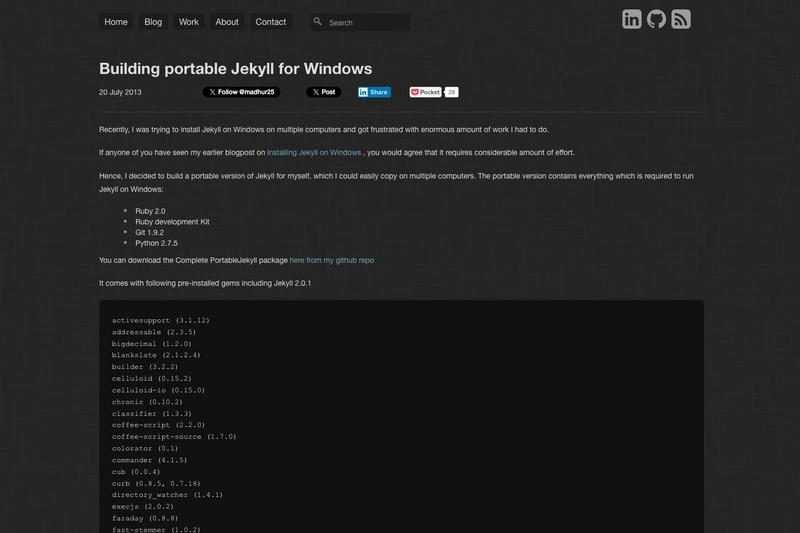Image resolution: width=800 pixels, height=533 pixels.
Task: Open the Installing Jekyll on Windows link
Action: (314, 153)
